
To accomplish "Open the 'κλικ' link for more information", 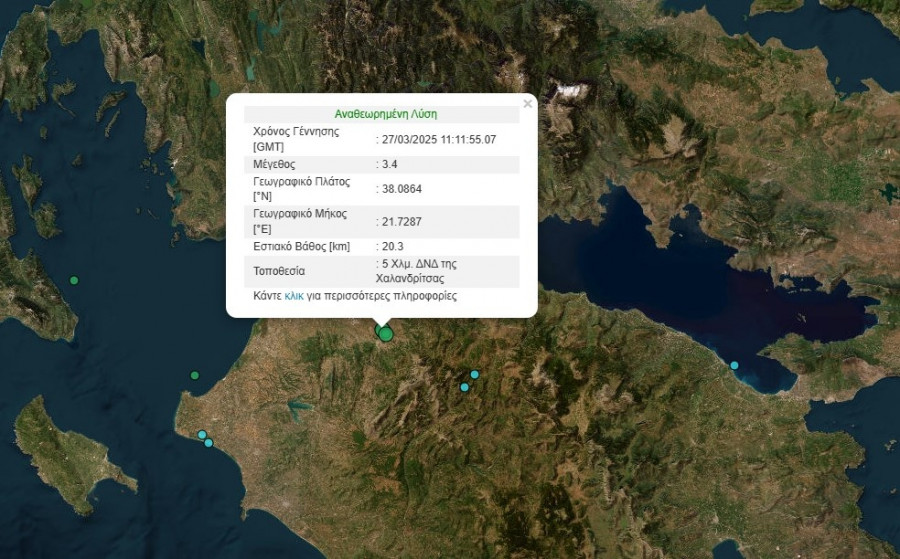I will (x=294, y=296).
